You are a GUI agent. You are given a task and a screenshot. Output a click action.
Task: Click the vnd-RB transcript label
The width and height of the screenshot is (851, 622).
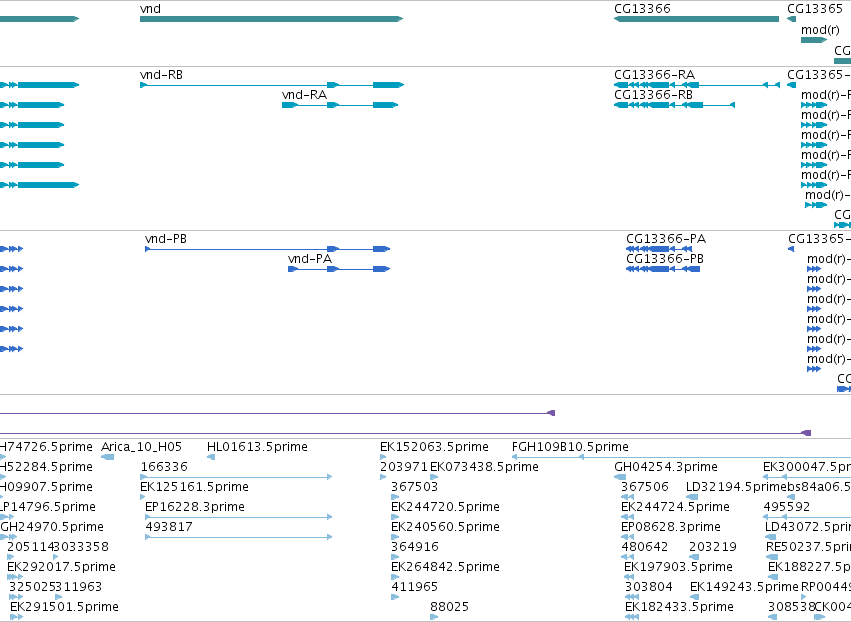tap(161, 75)
